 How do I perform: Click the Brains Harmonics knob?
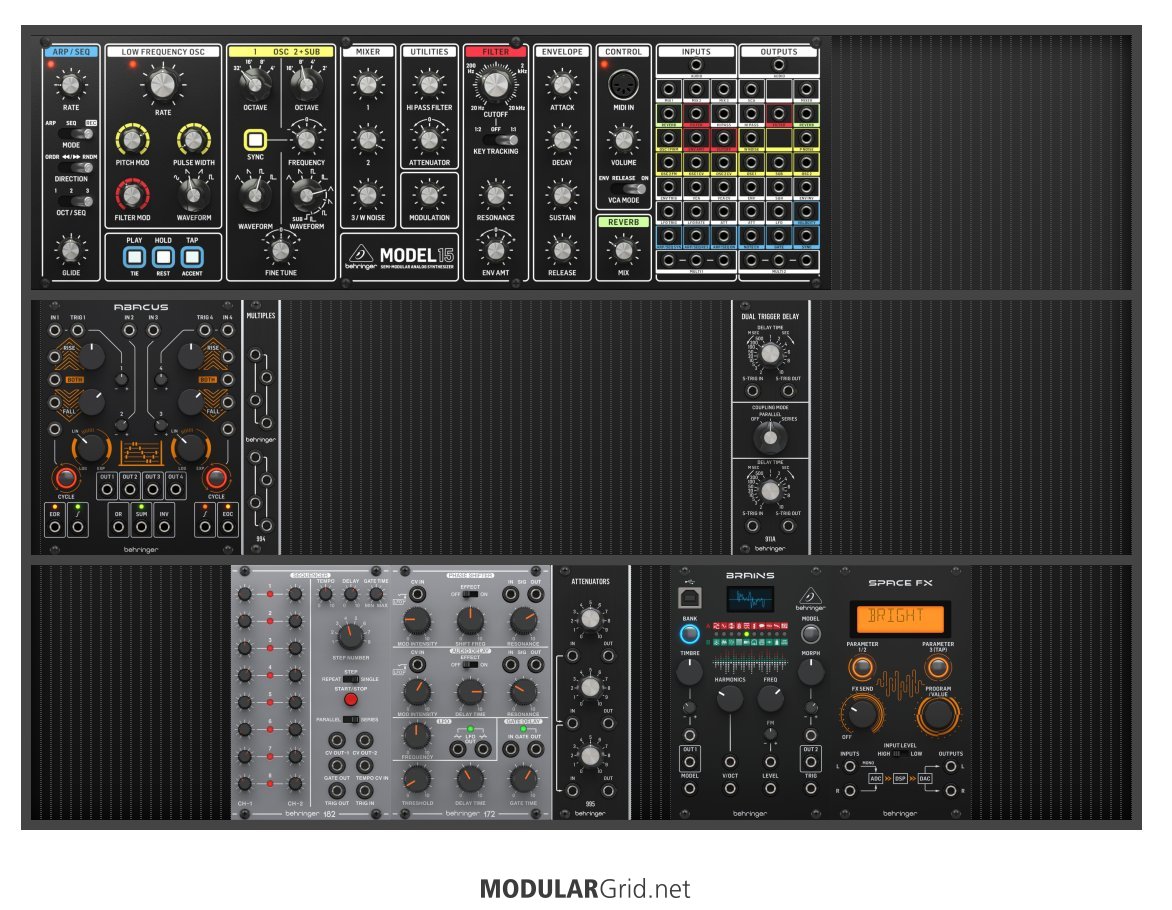pyautogui.click(x=730, y=698)
